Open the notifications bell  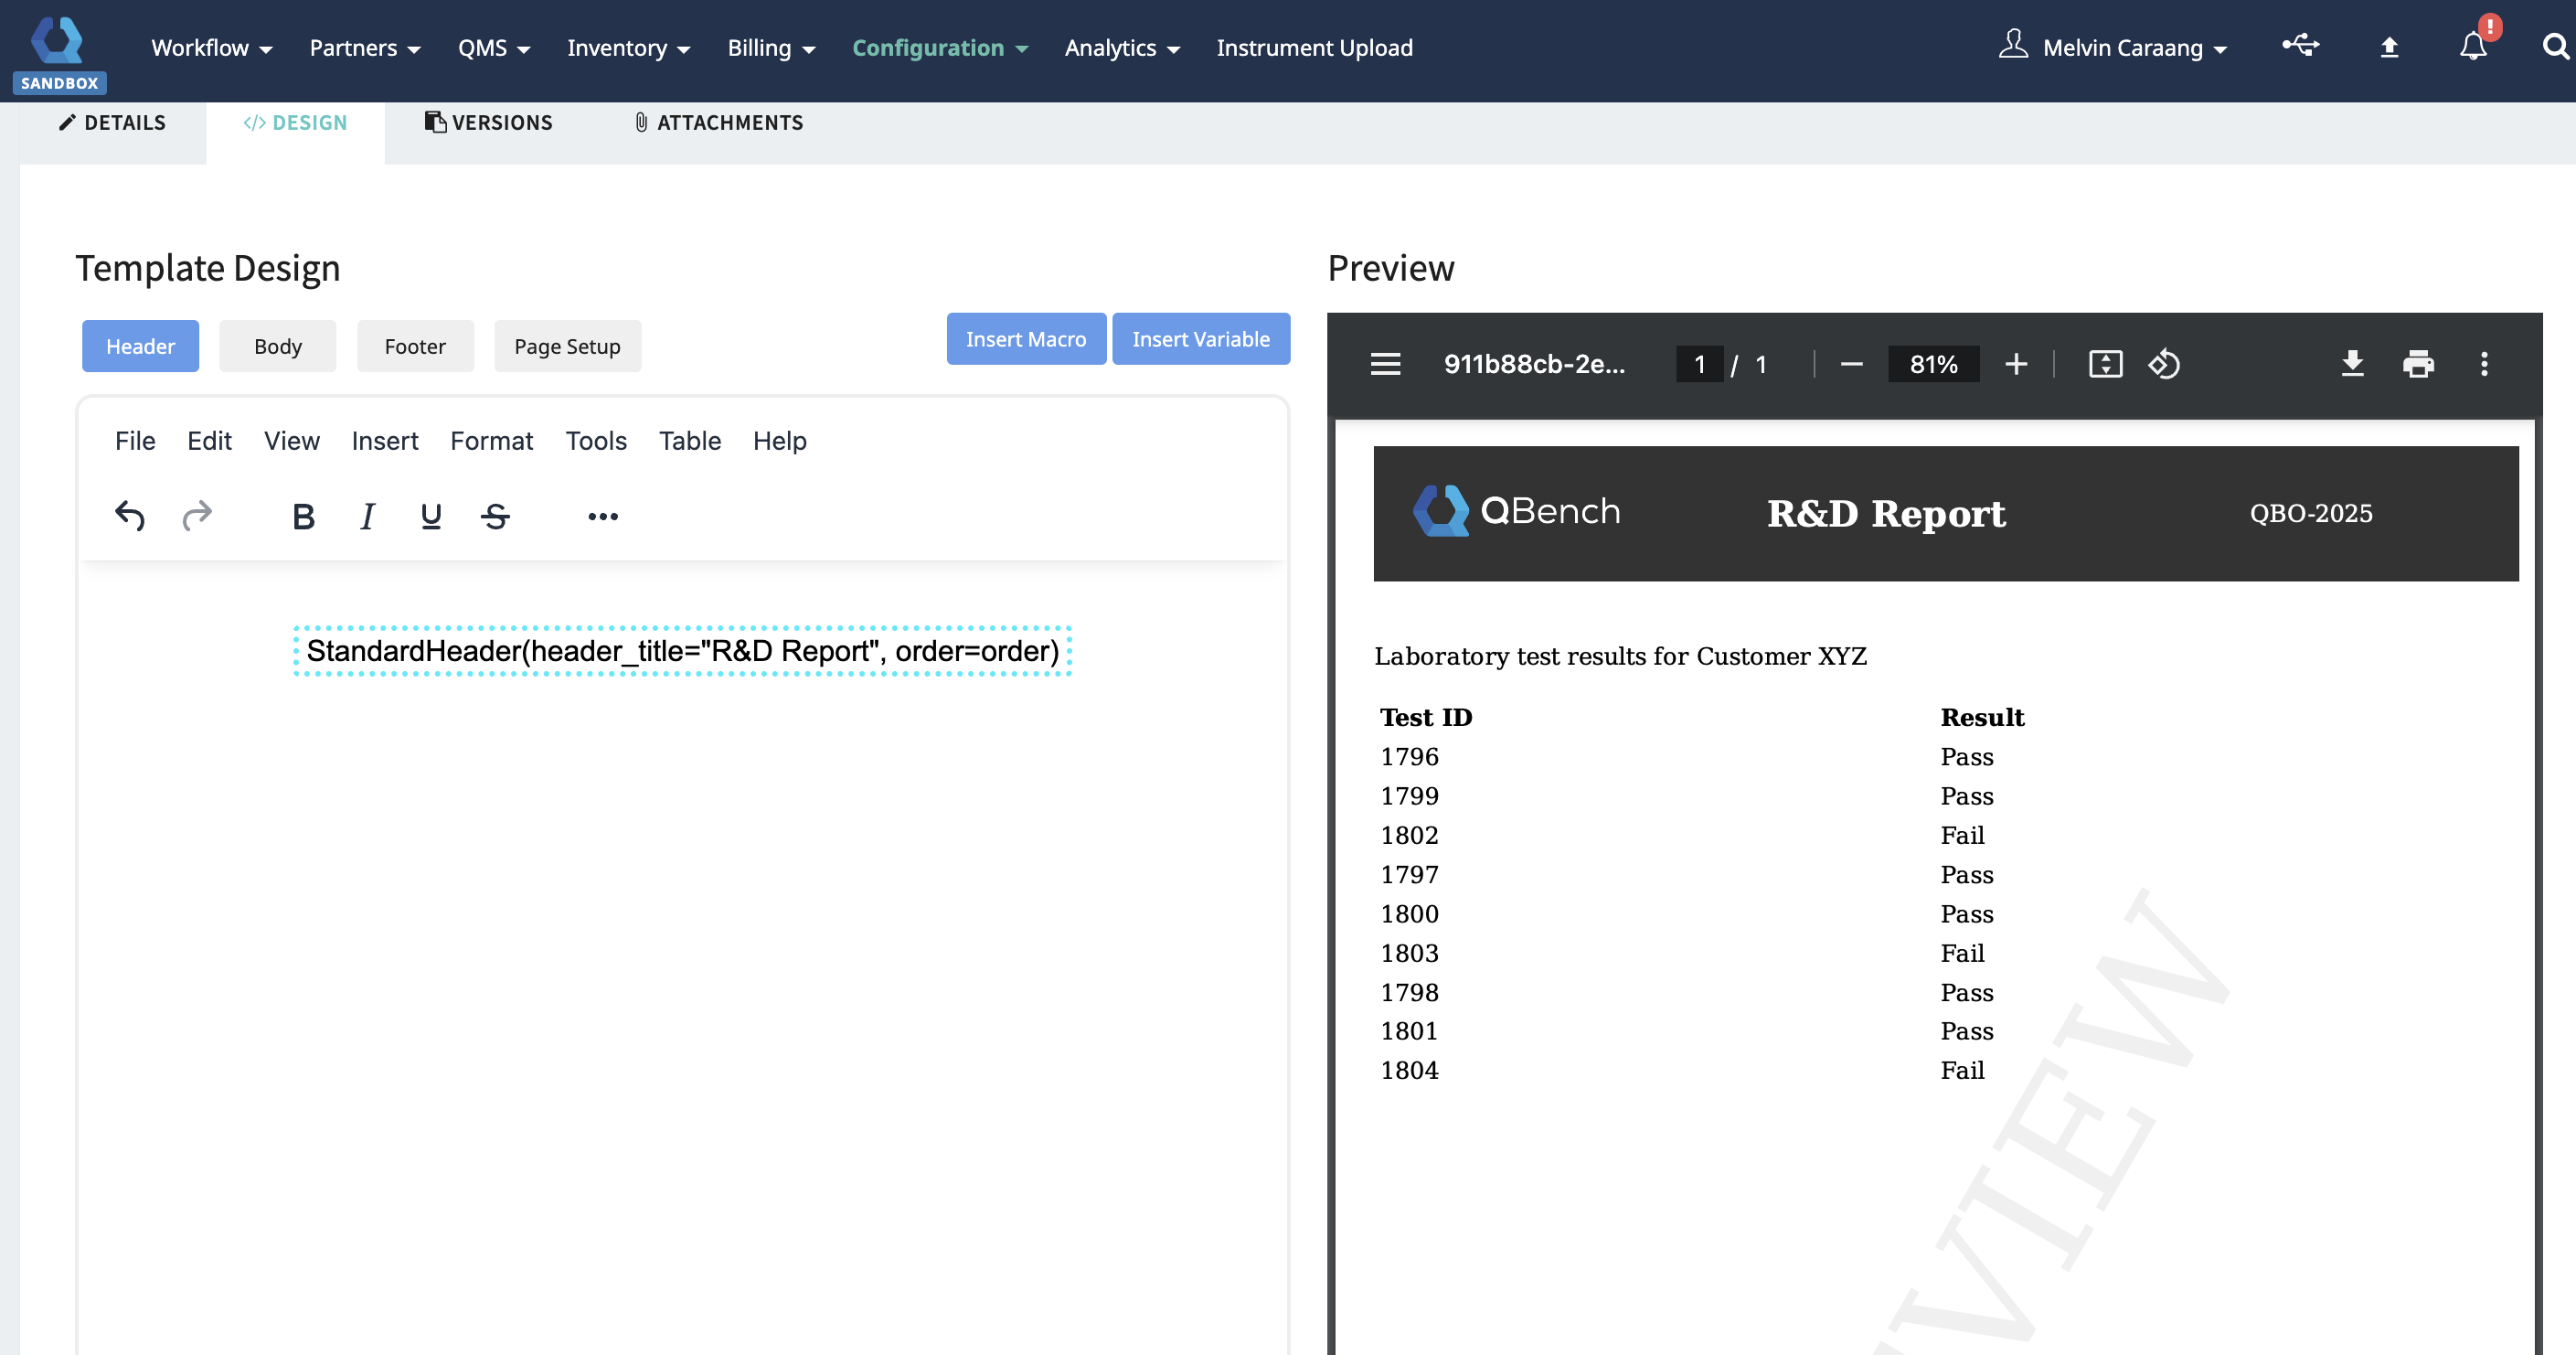pos(2473,47)
